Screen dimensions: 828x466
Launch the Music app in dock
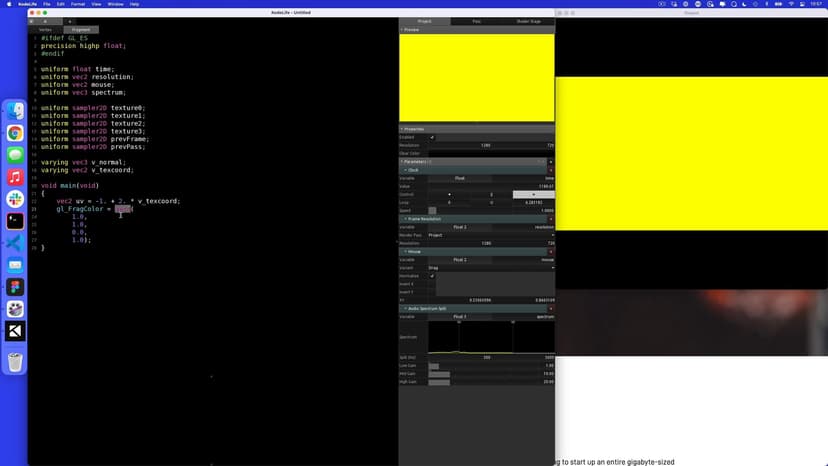click(15, 177)
